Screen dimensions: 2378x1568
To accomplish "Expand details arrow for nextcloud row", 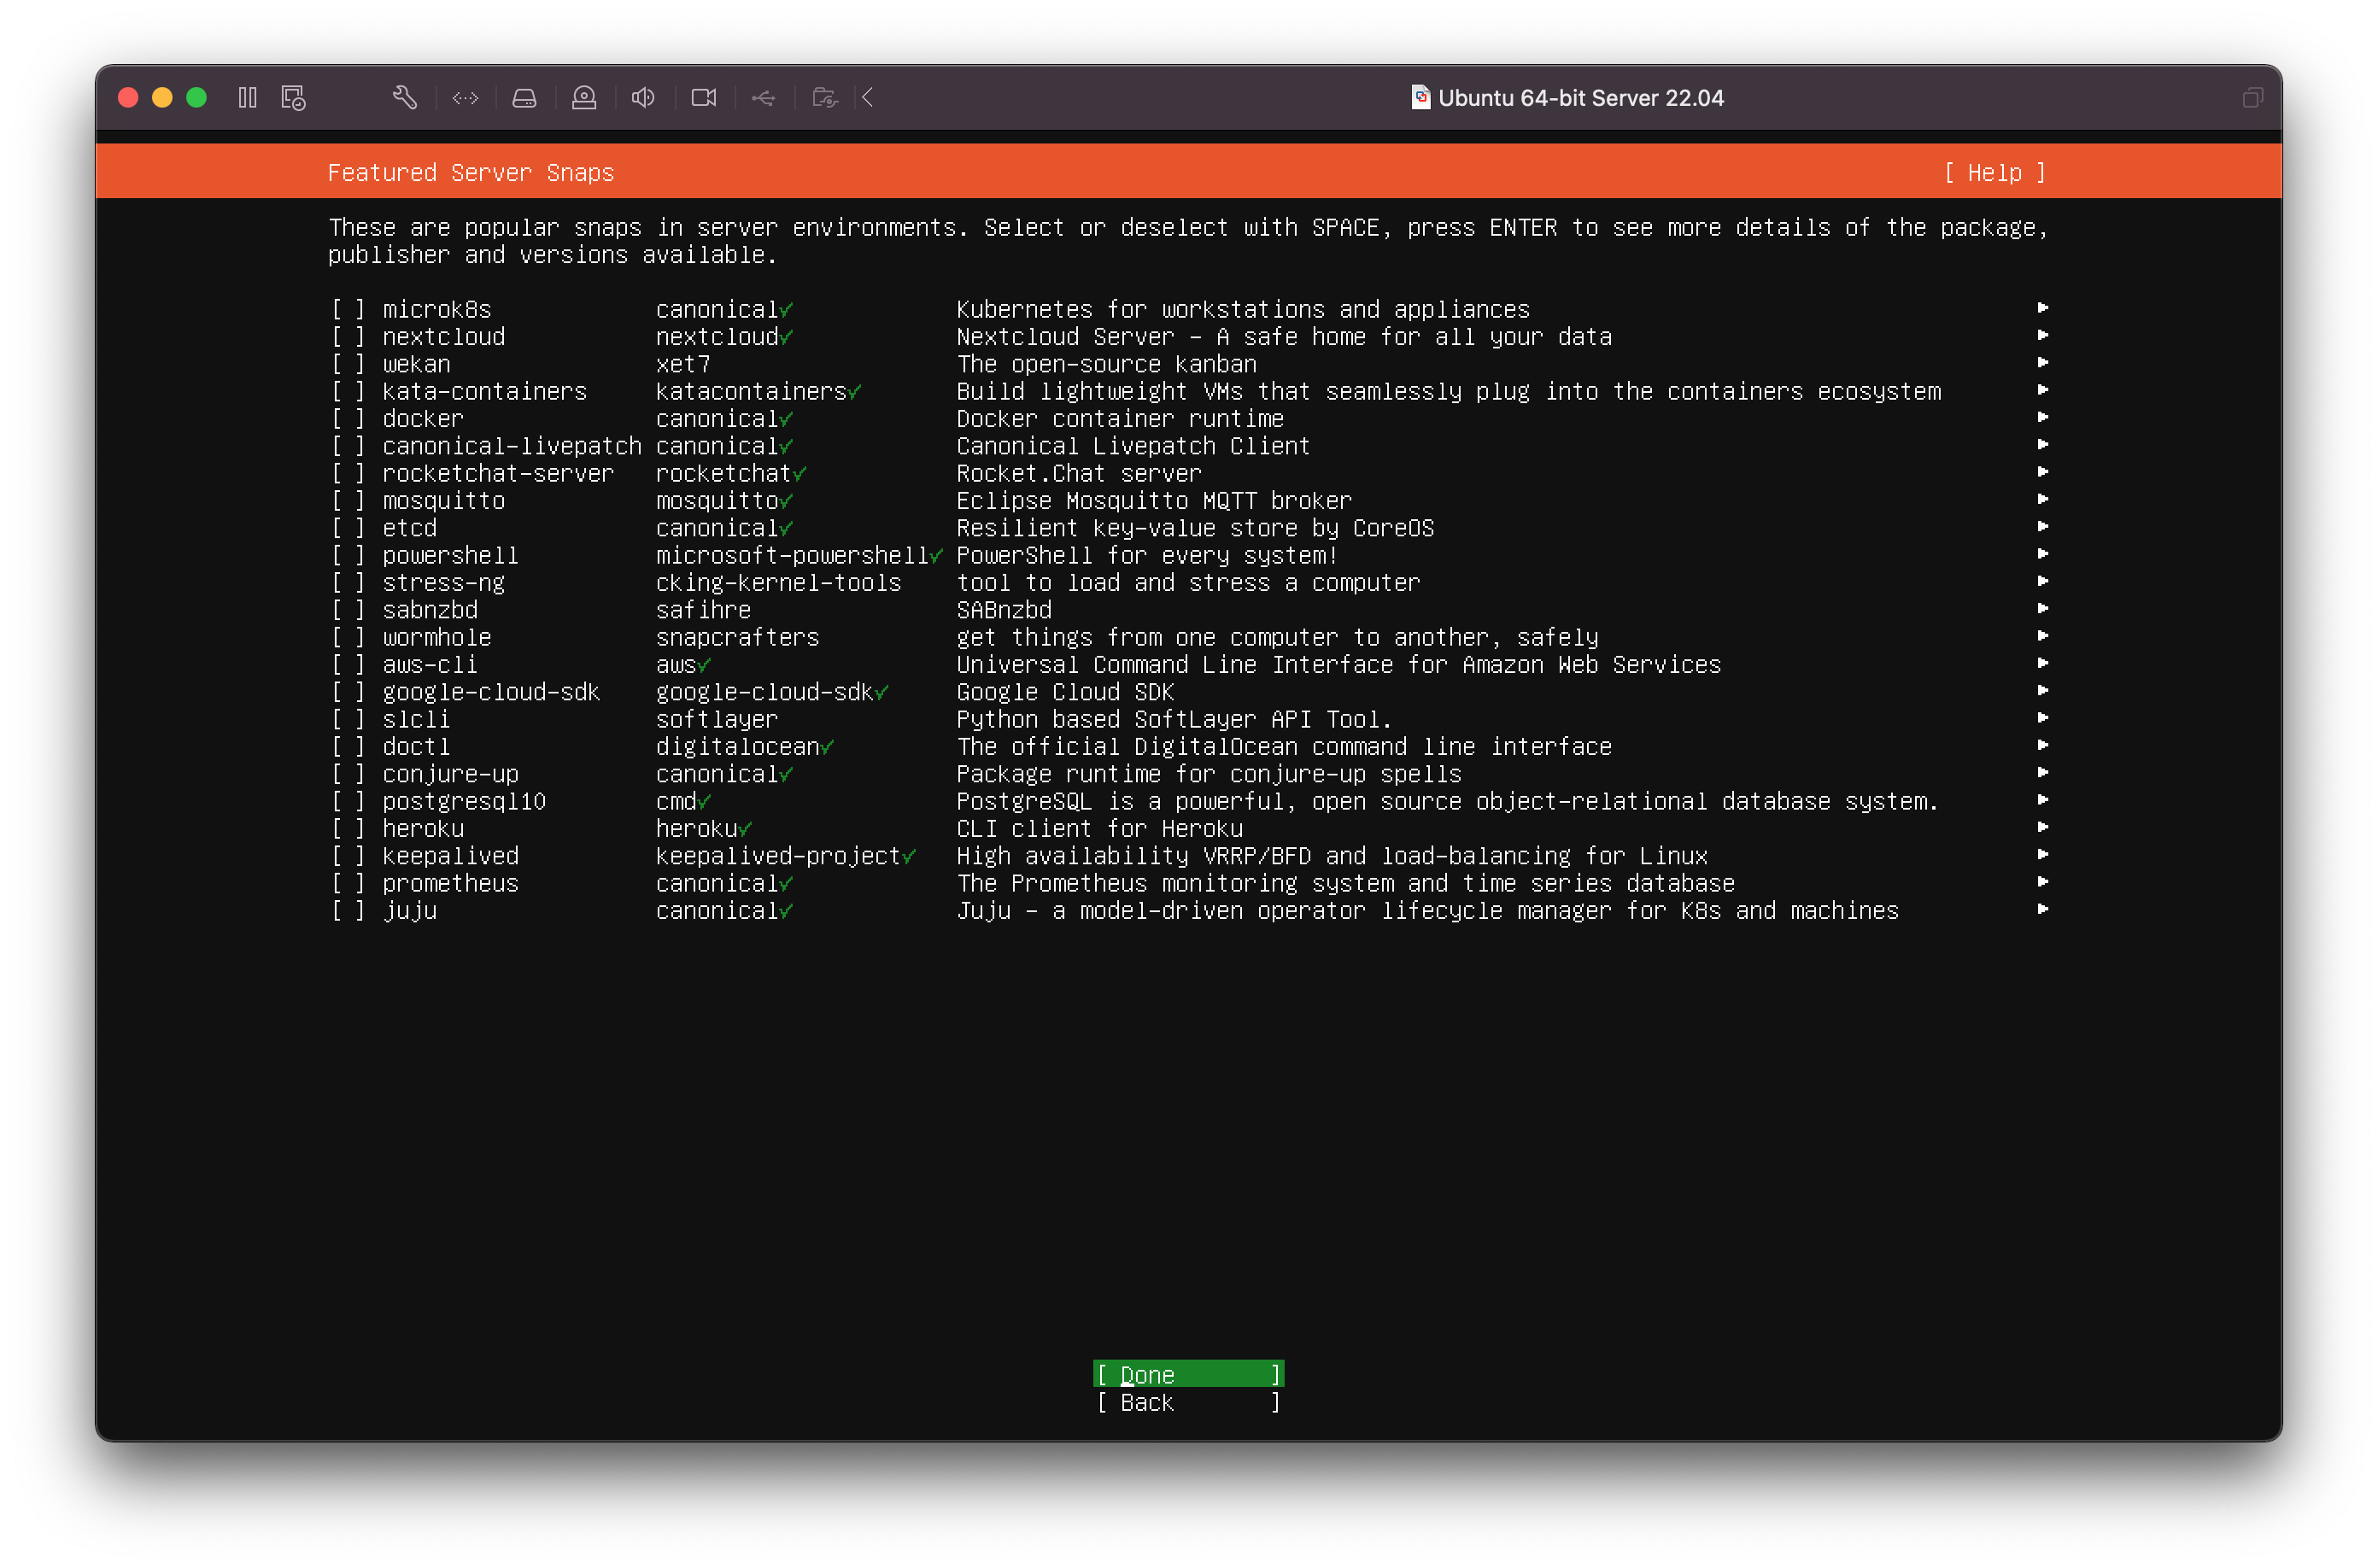I will 2042,336.
